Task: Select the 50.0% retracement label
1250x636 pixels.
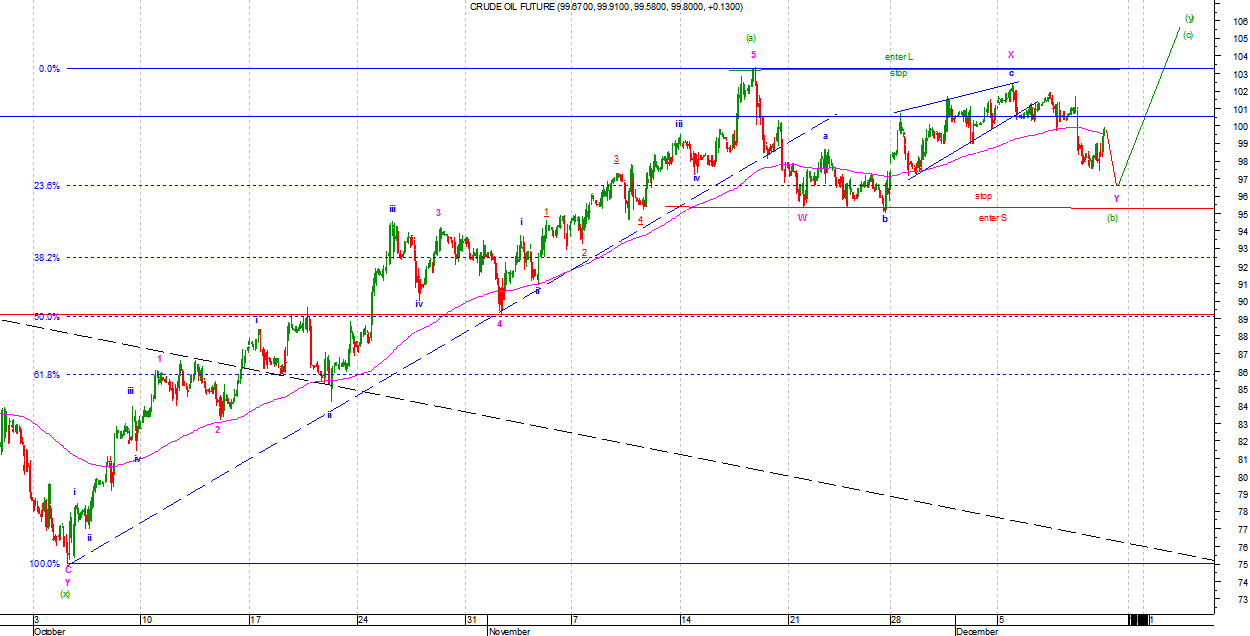Action: [46, 317]
